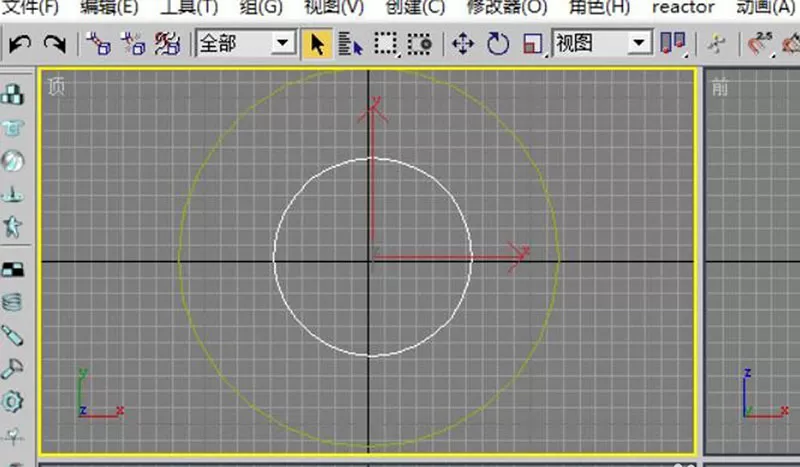Create a reactor Angular Dashpot

12,369
